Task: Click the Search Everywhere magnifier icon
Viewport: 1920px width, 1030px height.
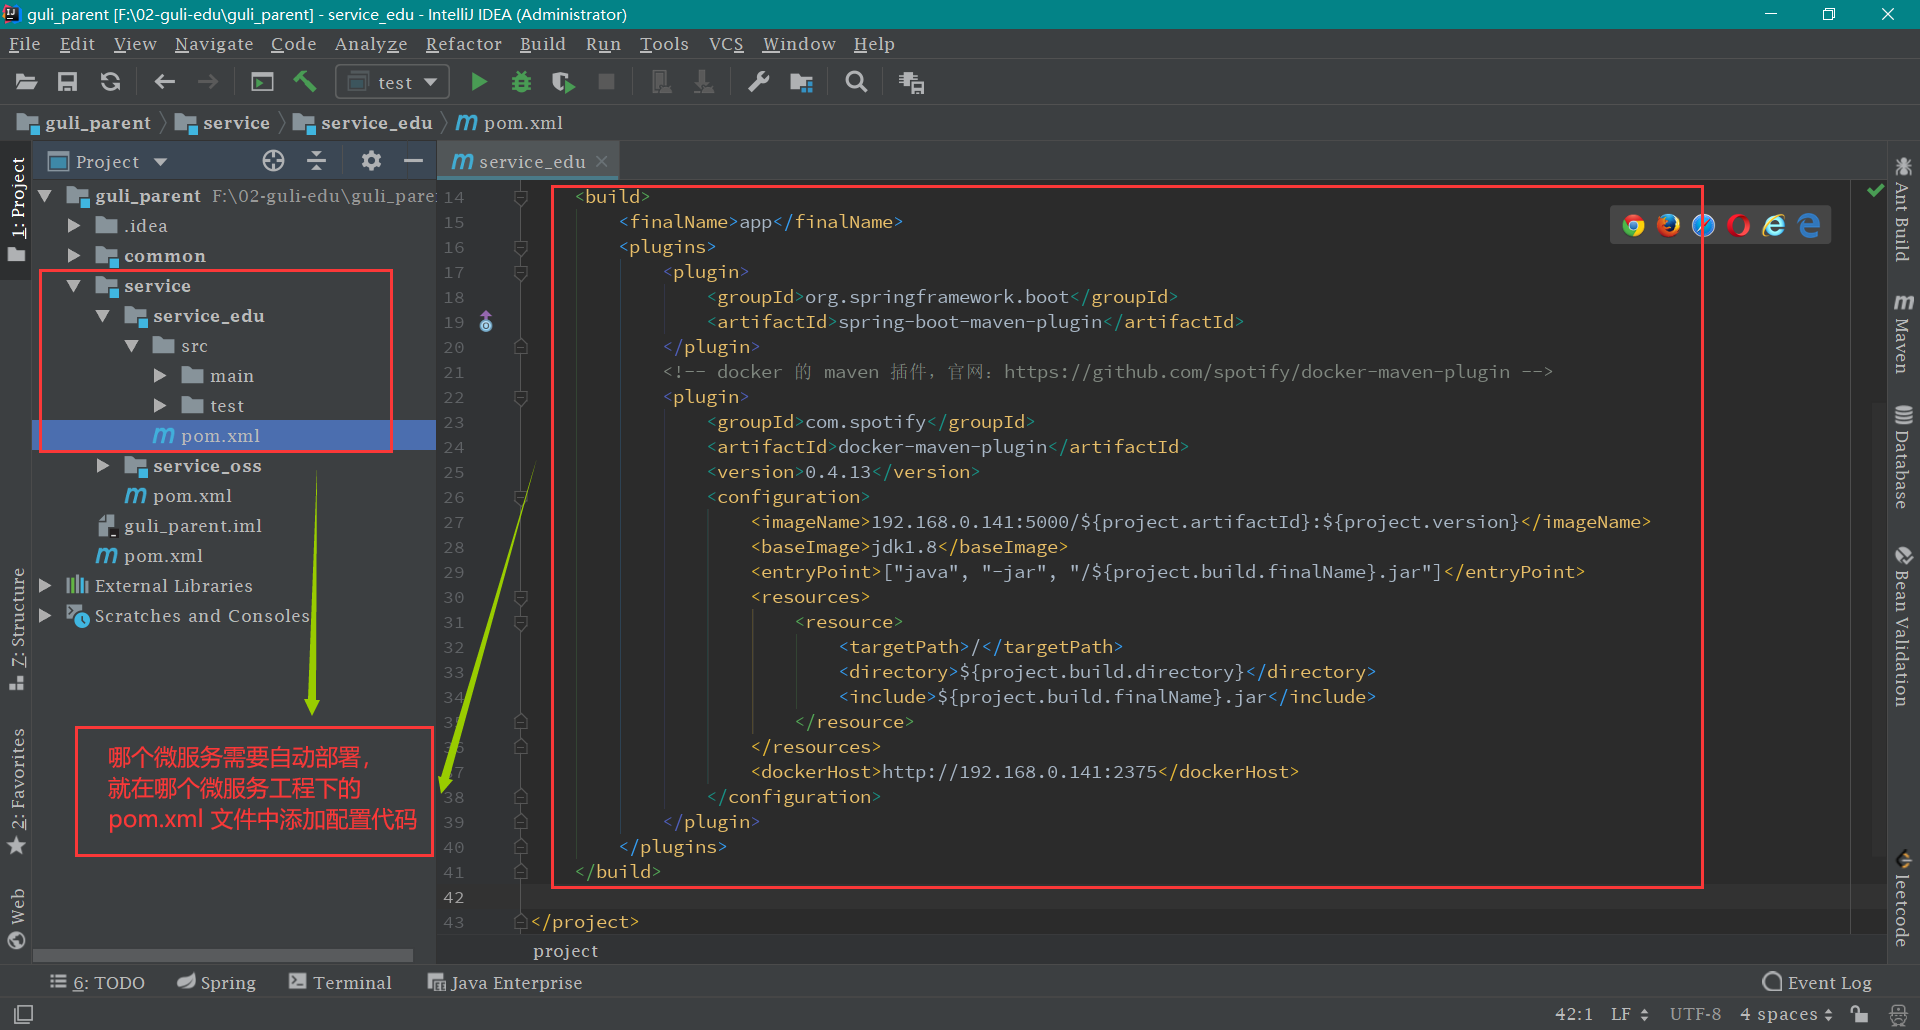Action: coord(856,82)
